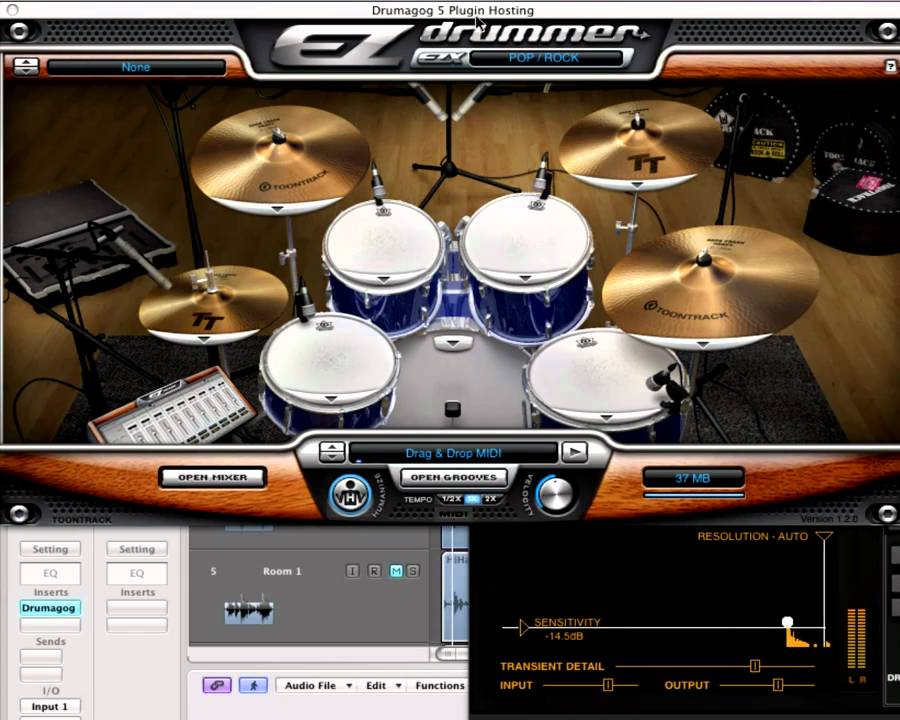Click the hi-hat TT cymbal

point(214,303)
